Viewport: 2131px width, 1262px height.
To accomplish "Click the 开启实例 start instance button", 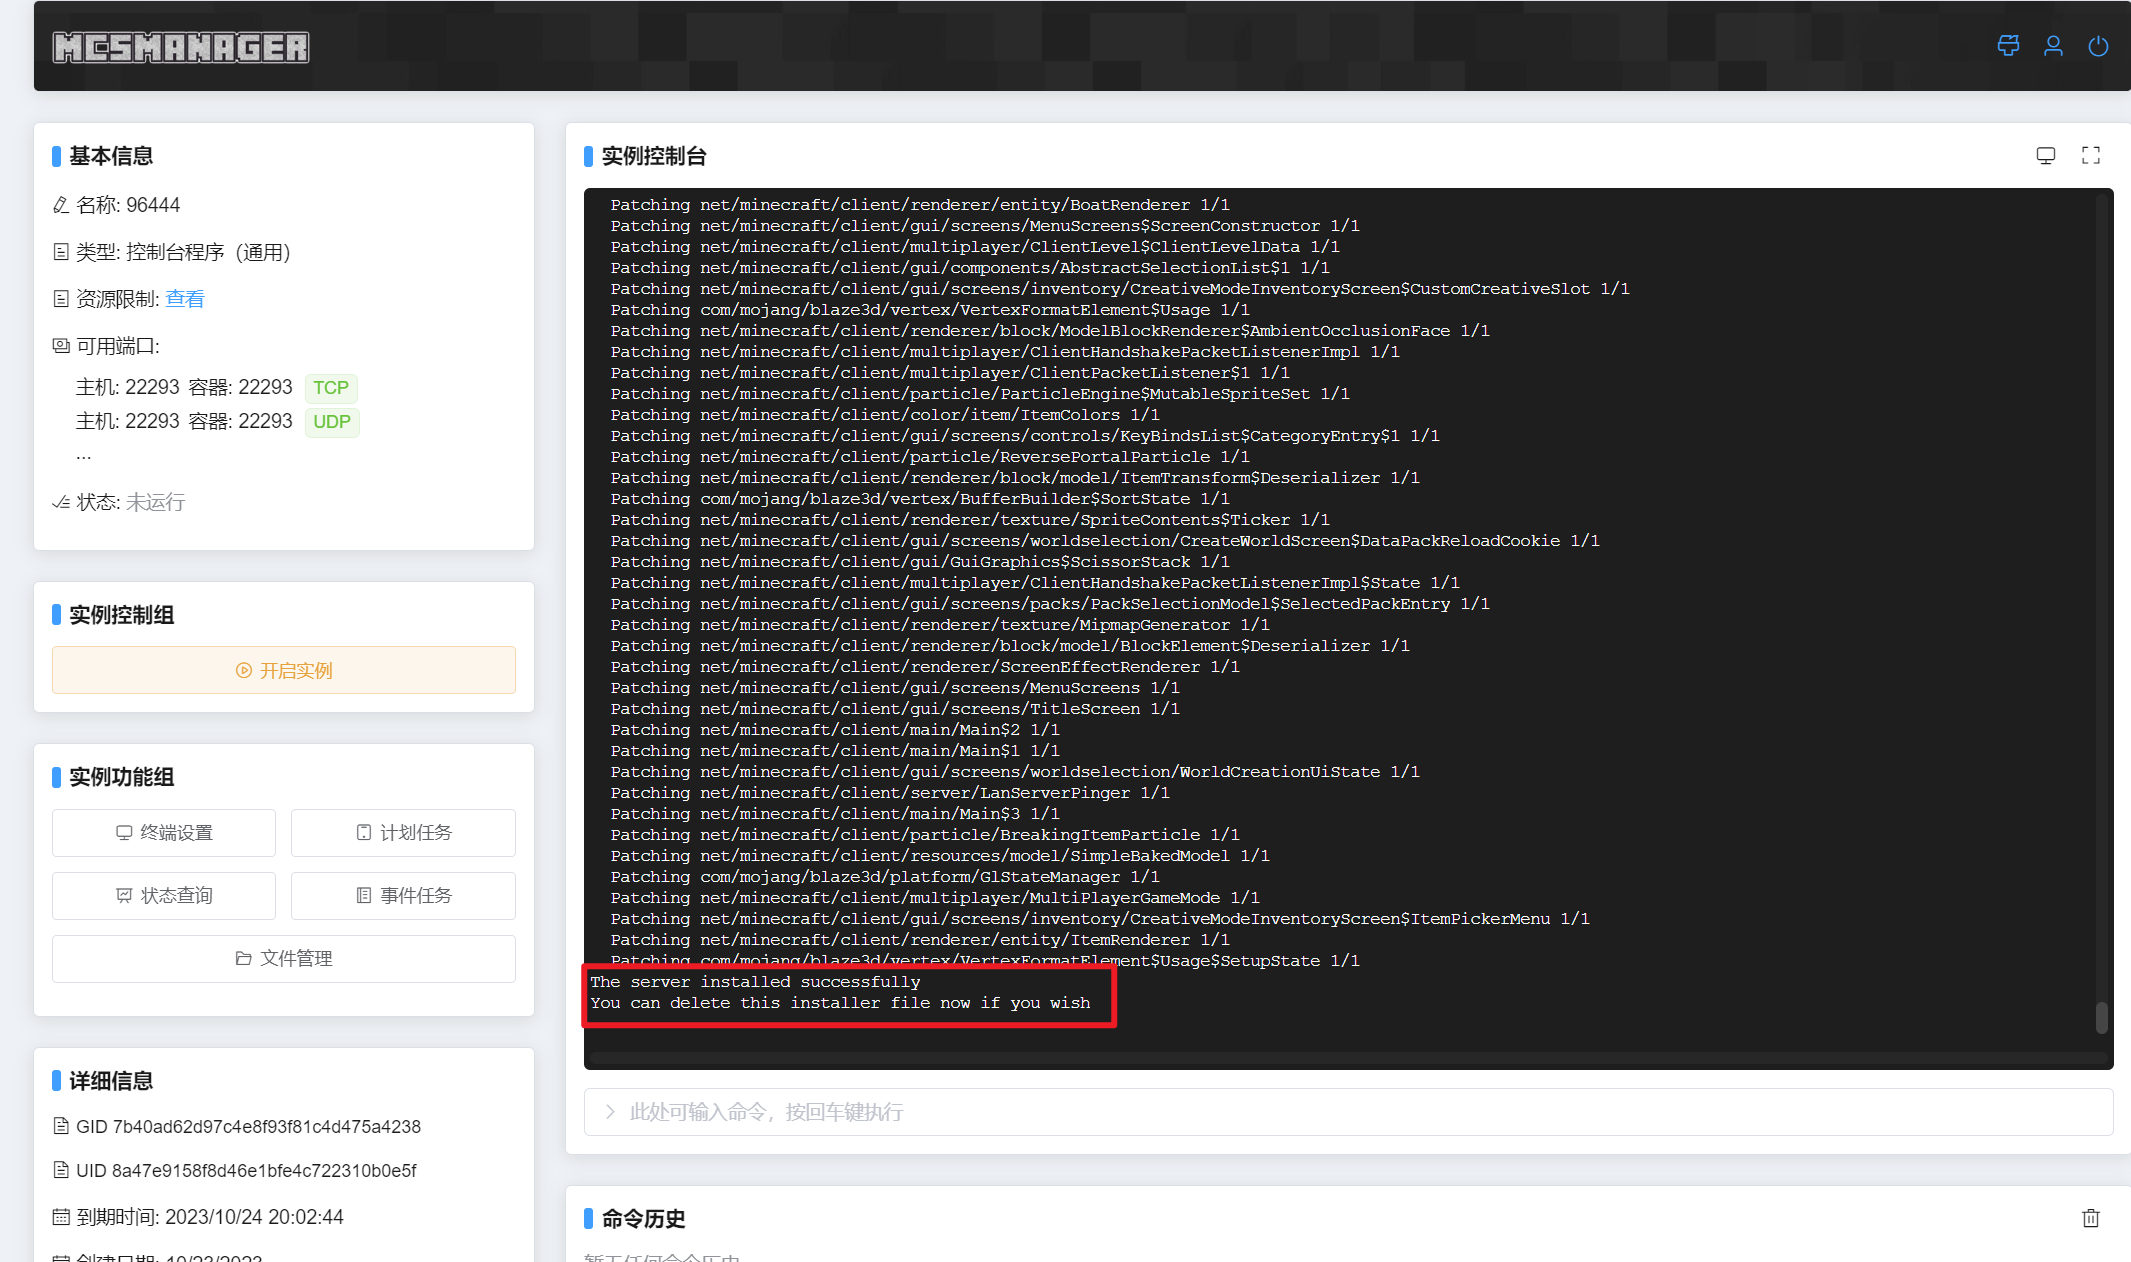I will tap(284, 670).
